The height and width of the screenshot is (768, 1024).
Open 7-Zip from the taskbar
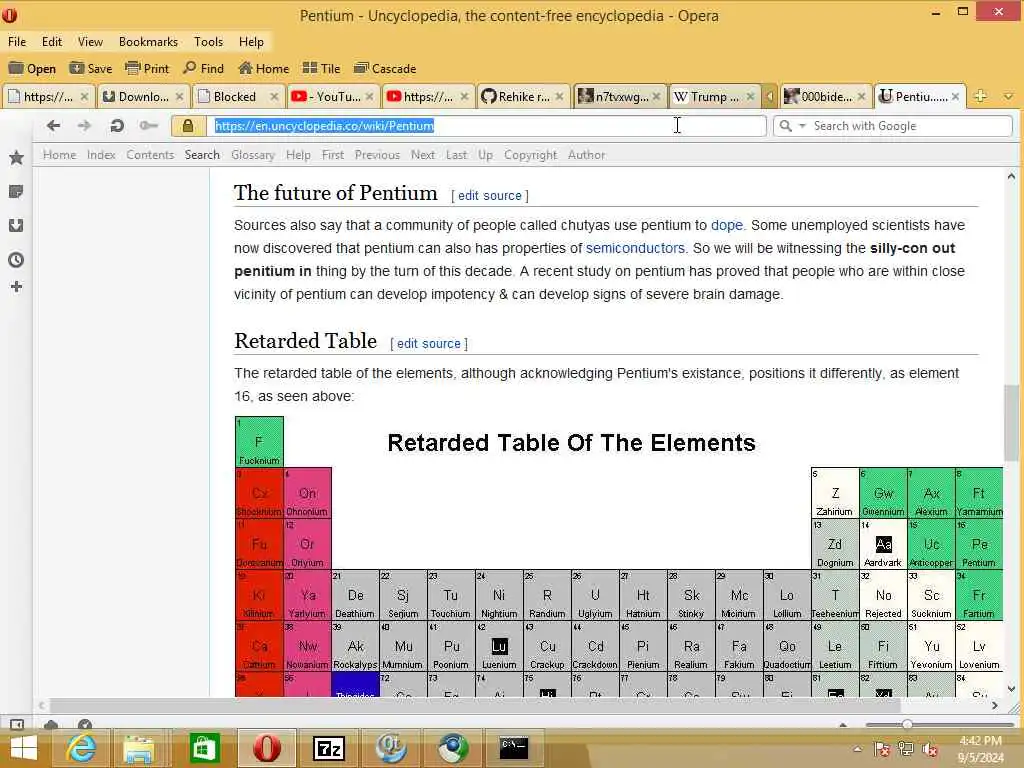click(x=329, y=748)
